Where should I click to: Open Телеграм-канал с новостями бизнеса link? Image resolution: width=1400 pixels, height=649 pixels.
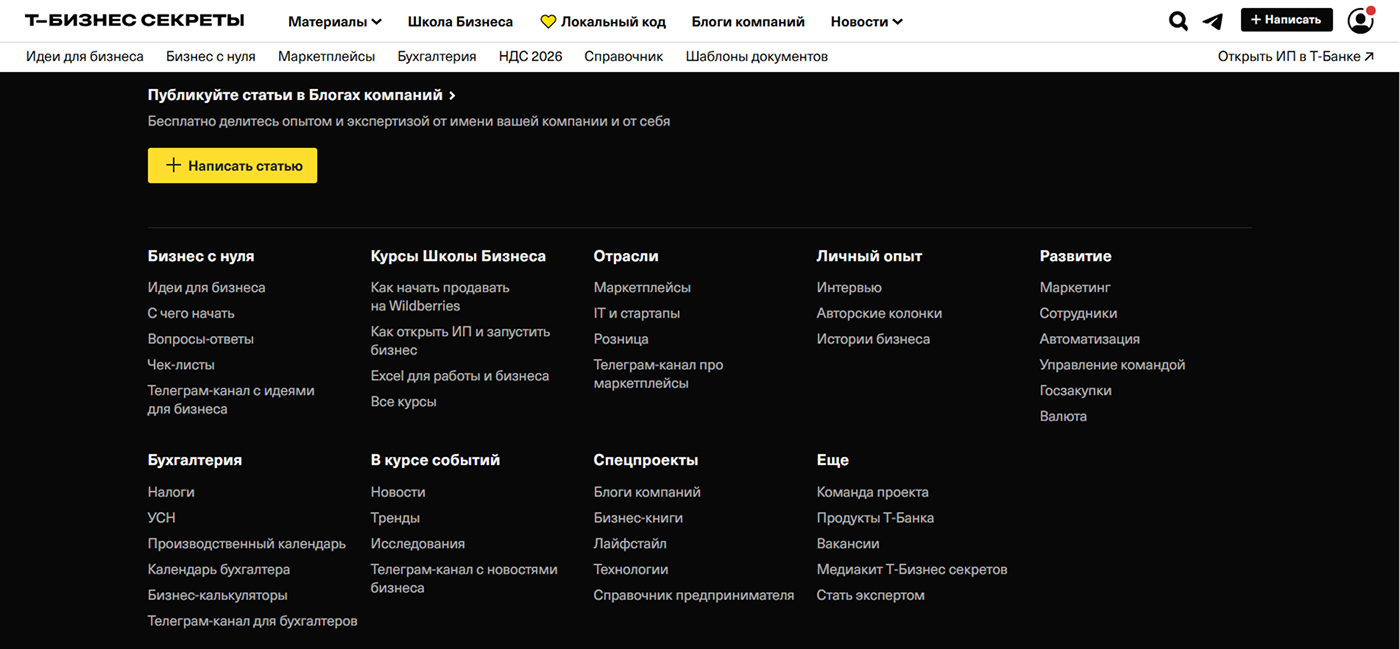464,579
